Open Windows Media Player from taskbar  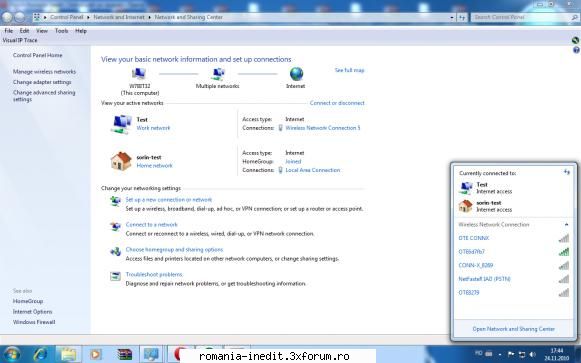click(95, 354)
